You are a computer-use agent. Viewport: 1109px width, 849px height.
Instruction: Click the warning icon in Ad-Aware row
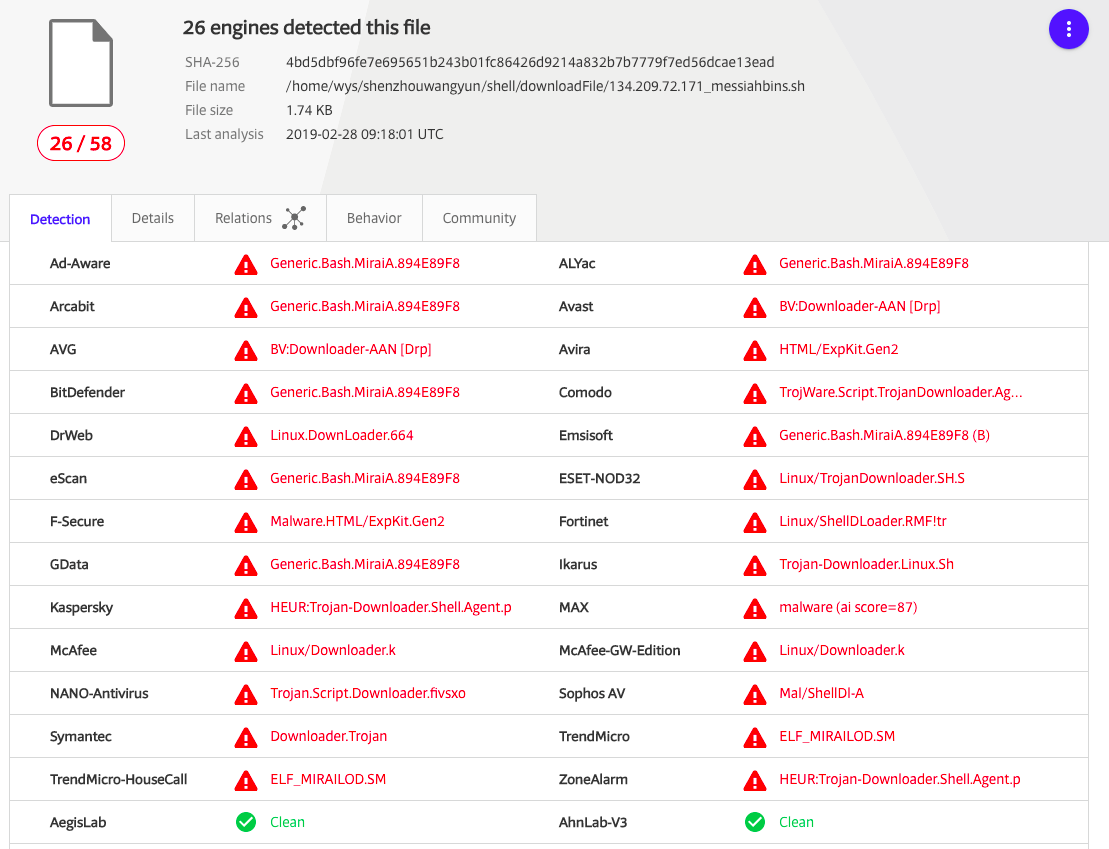pos(246,265)
